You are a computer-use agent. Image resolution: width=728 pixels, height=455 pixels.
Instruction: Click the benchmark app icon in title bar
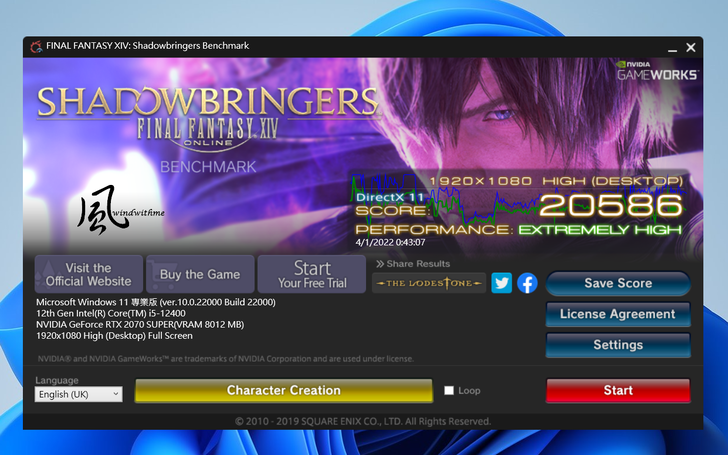(36, 46)
